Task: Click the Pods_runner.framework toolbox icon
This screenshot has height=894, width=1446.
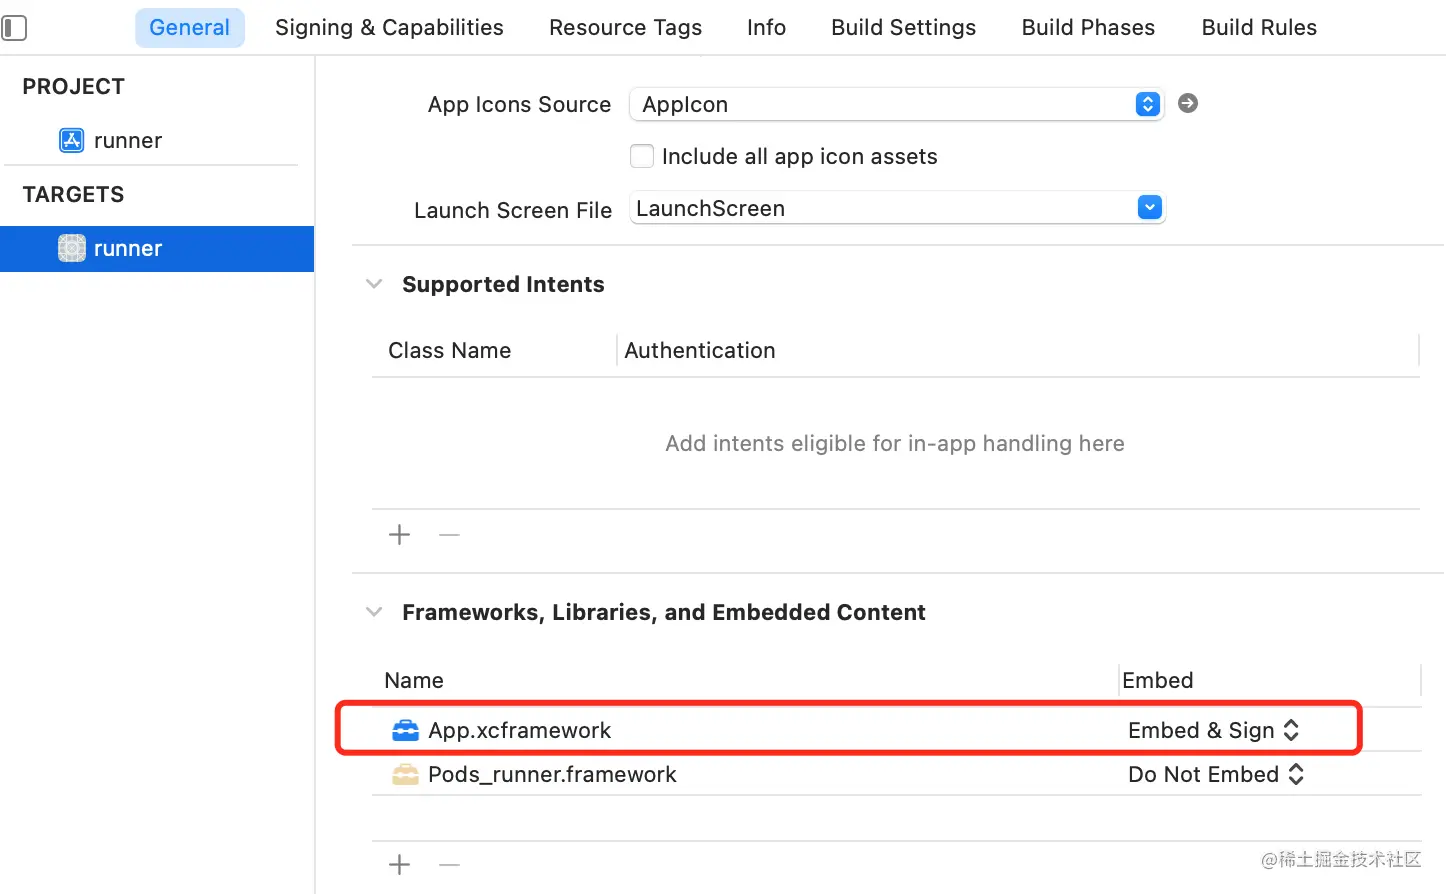Action: point(405,775)
